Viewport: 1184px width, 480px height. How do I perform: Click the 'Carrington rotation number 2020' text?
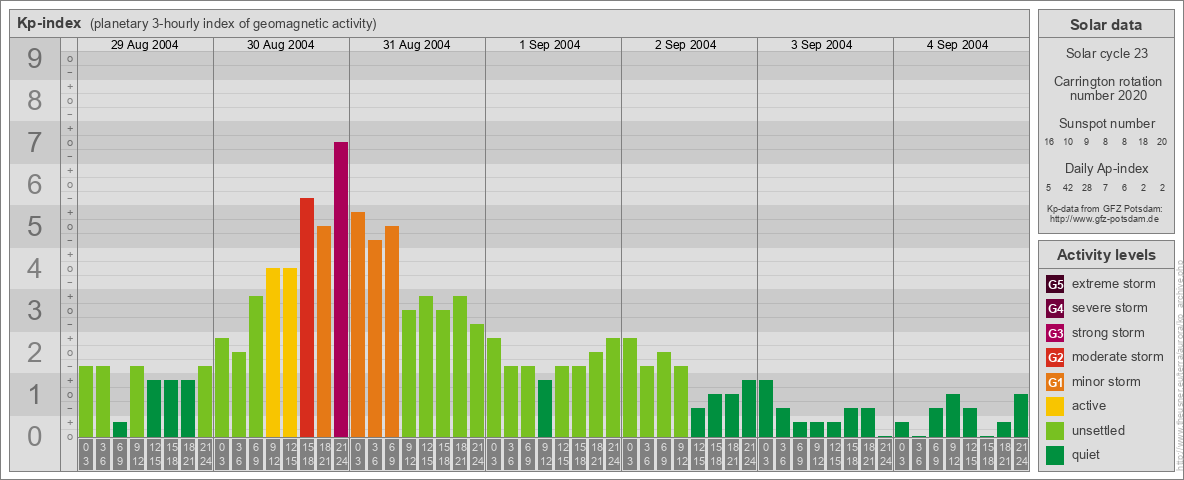1108,88
